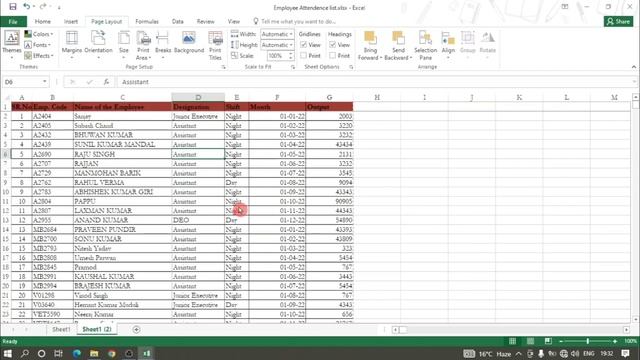Click the Name Box showing D6

tap(22, 82)
